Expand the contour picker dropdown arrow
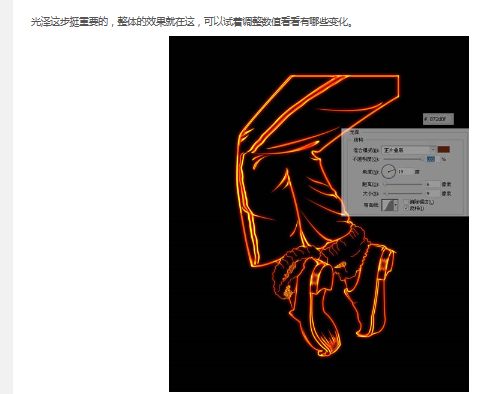 [396, 205]
